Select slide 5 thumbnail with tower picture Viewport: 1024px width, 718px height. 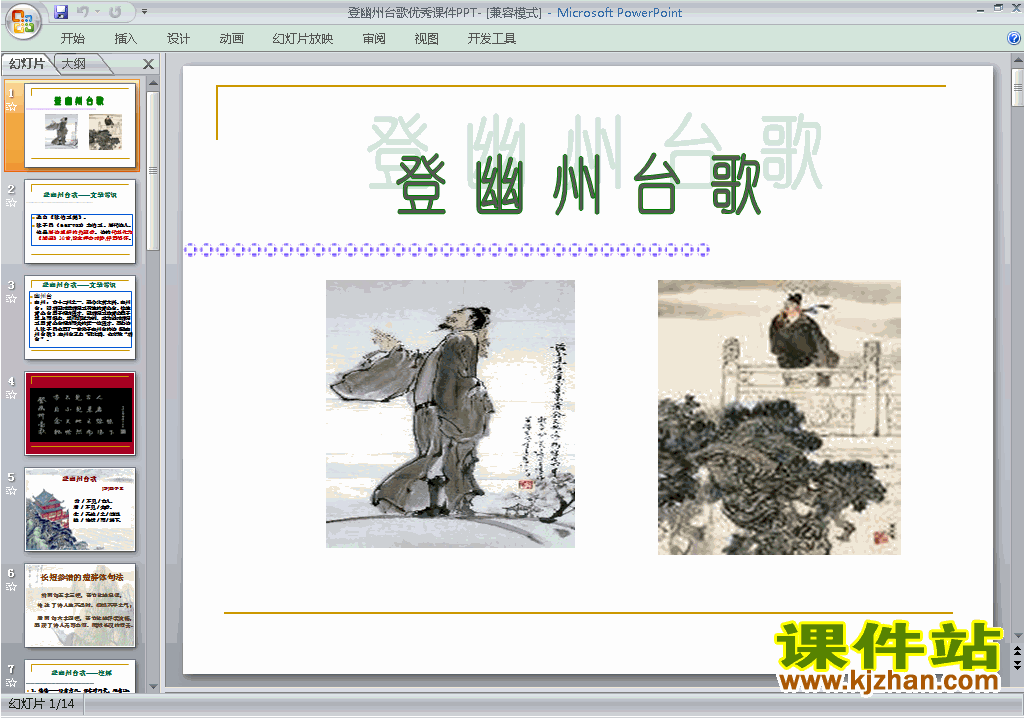coord(80,510)
